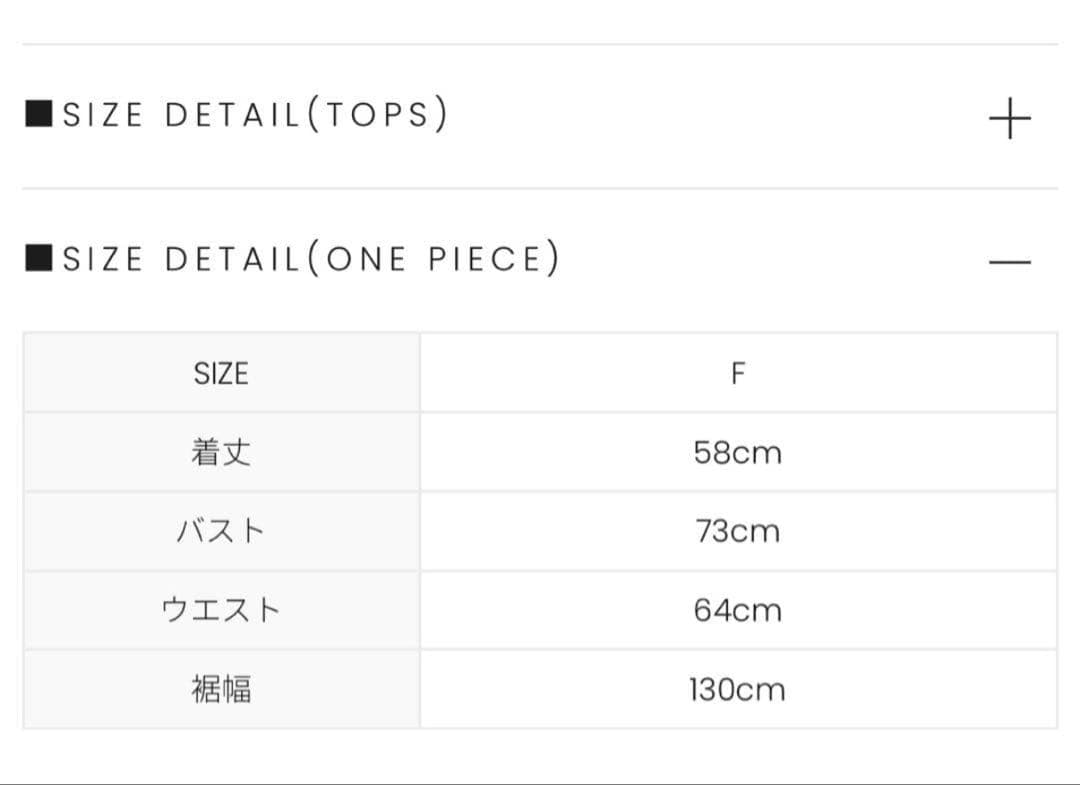Click the 130cm hem width value
The height and width of the screenshot is (785, 1080).
(x=738, y=689)
